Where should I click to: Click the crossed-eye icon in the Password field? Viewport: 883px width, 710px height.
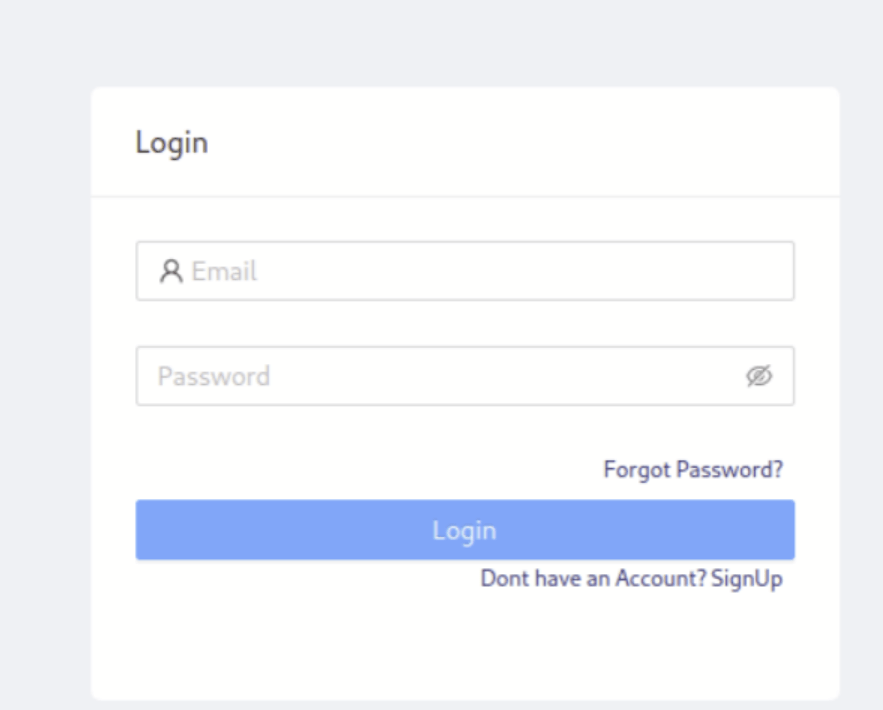[x=761, y=376]
